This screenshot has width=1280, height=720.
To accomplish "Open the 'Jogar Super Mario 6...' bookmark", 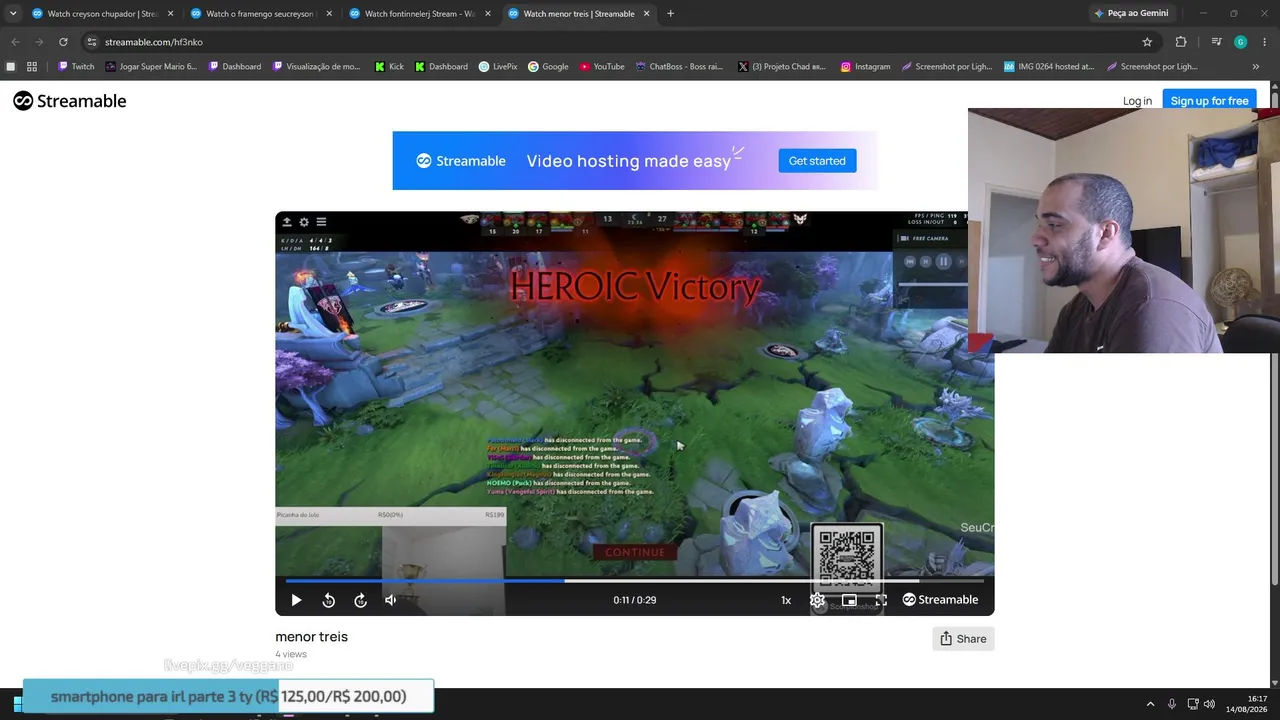I will pyautogui.click(x=151, y=67).
